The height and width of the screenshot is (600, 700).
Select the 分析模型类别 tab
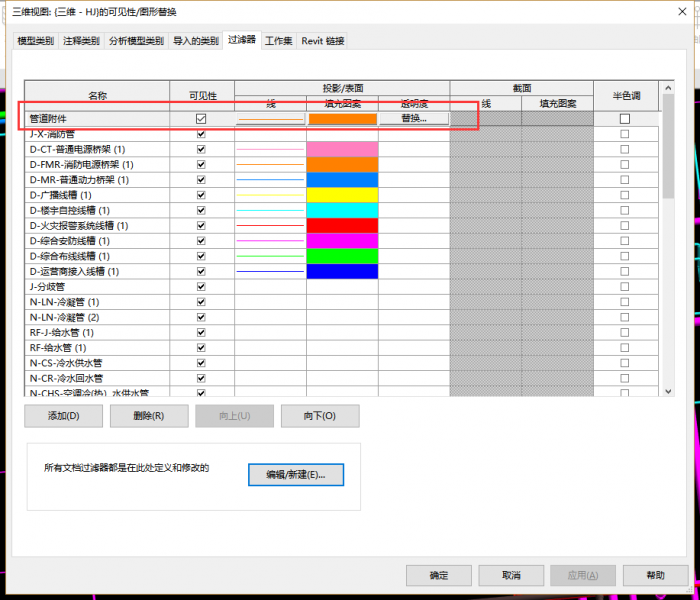point(136,41)
